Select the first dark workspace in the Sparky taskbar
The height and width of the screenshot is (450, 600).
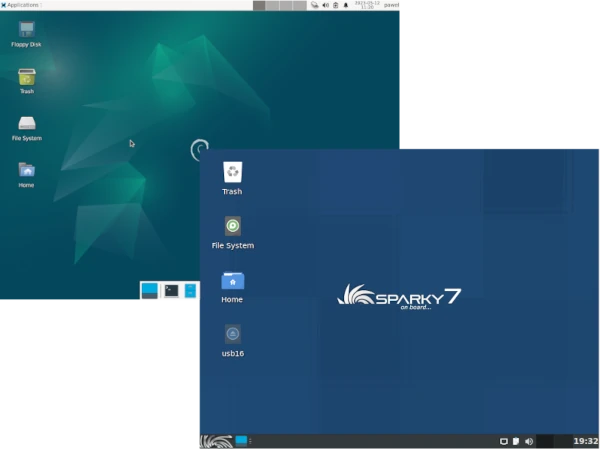(x=545, y=442)
